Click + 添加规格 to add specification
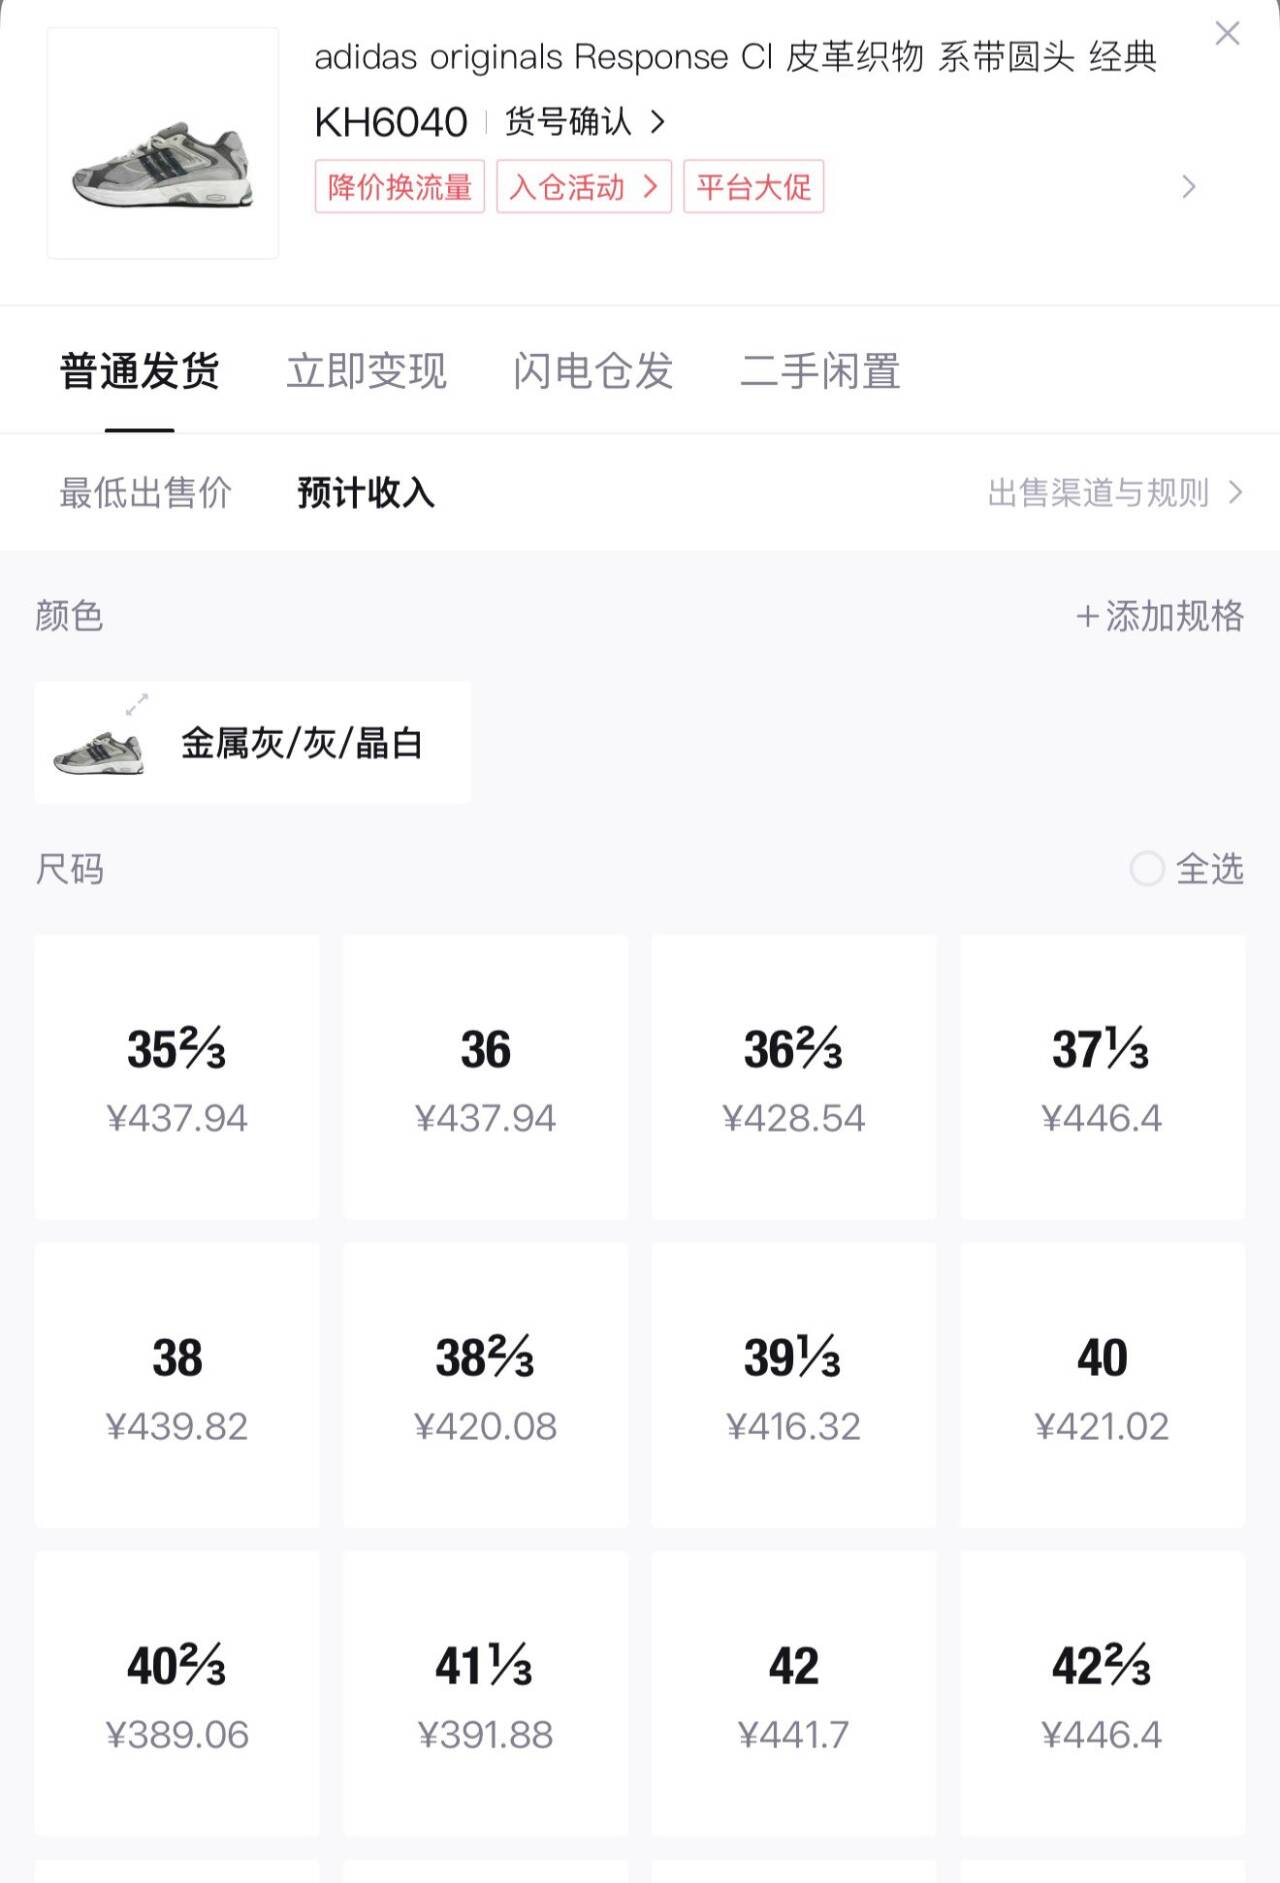Viewport: 1280px width, 1883px height. [x=1160, y=616]
